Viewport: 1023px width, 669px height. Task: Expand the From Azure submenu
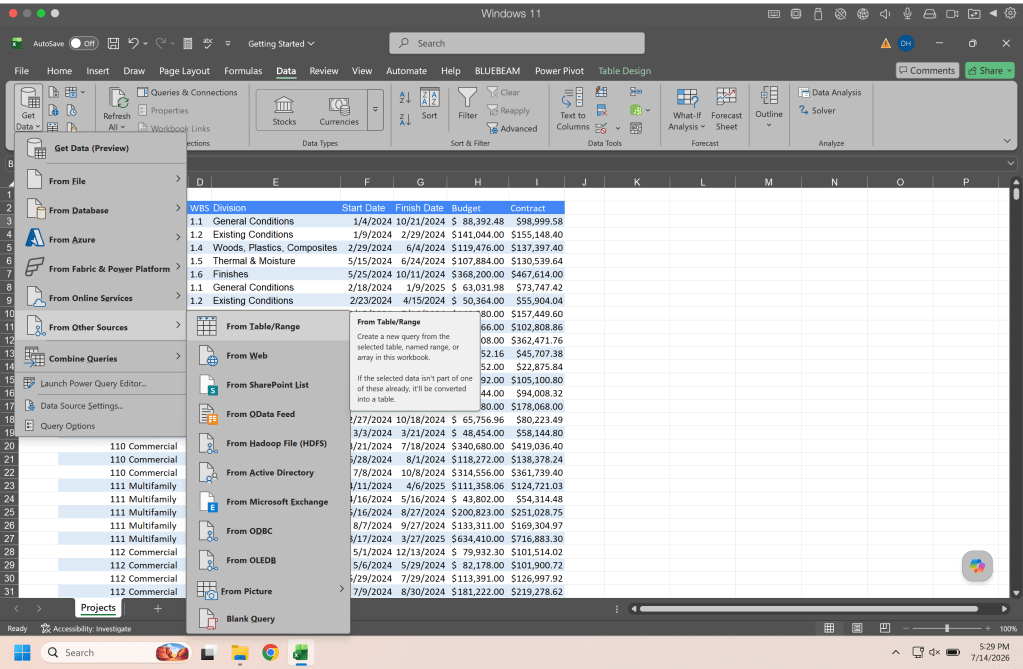pyautogui.click(x=101, y=240)
